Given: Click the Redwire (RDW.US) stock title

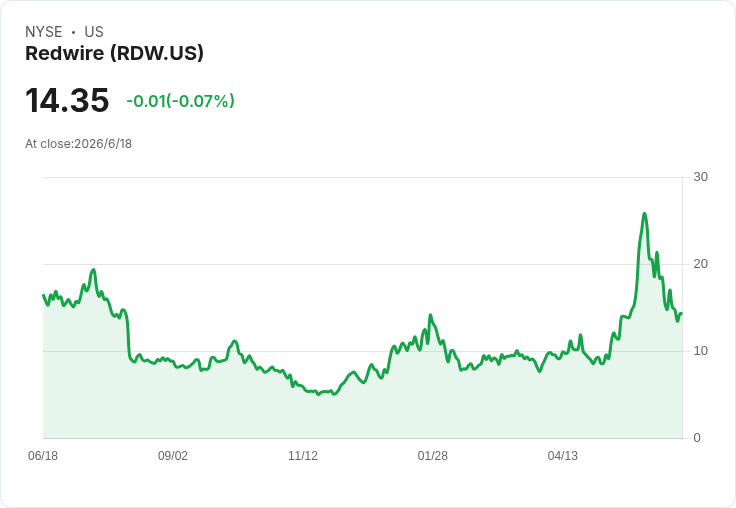Looking at the screenshot, I should [115, 53].
